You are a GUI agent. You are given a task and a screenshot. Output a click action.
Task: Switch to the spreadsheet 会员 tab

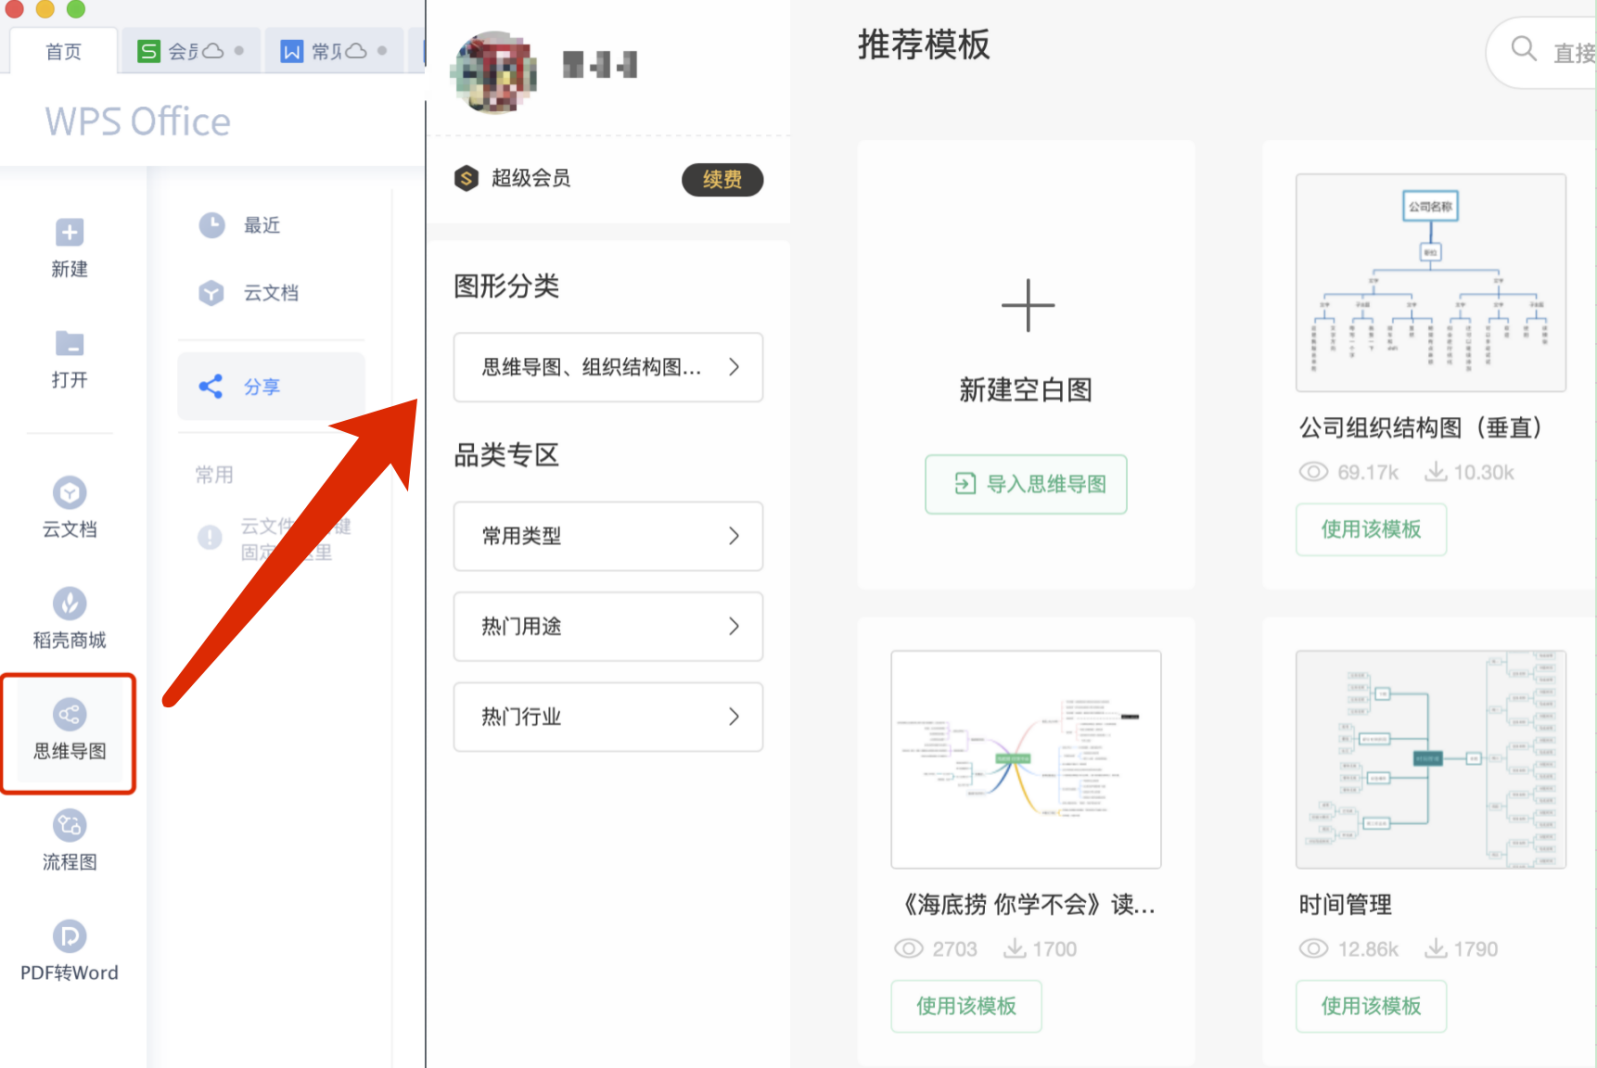[190, 51]
